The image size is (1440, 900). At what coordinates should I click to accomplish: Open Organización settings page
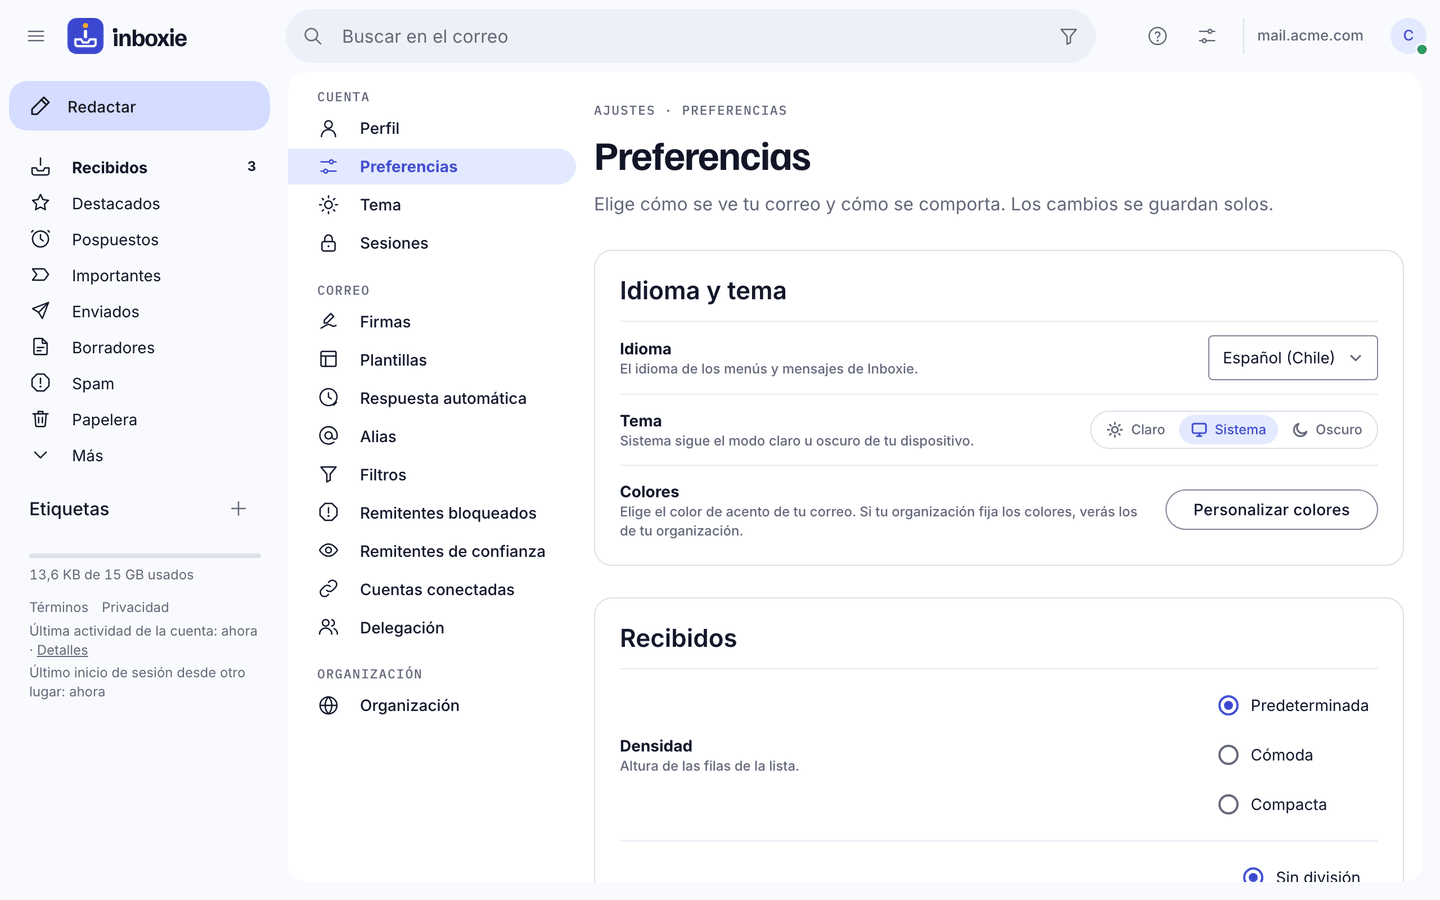(x=432, y=705)
